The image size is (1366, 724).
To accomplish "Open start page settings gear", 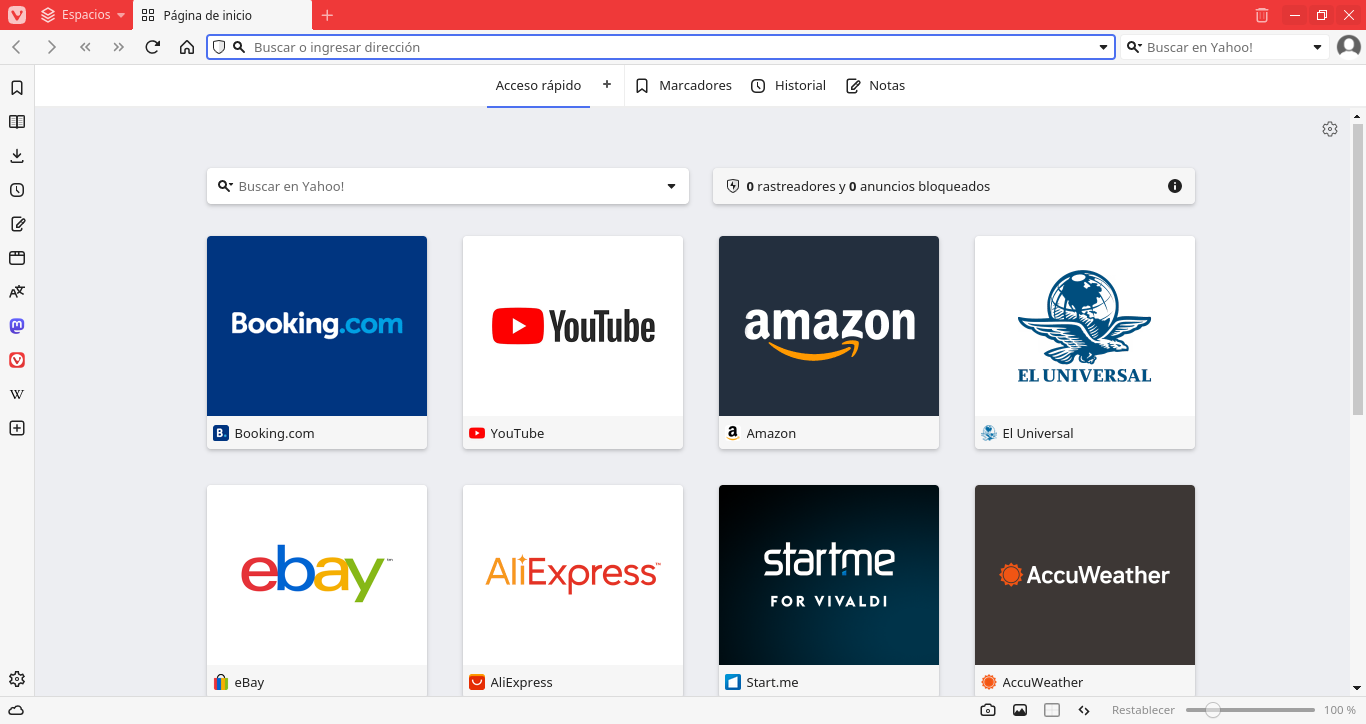I will pyautogui.click(x=1330, y=129).
